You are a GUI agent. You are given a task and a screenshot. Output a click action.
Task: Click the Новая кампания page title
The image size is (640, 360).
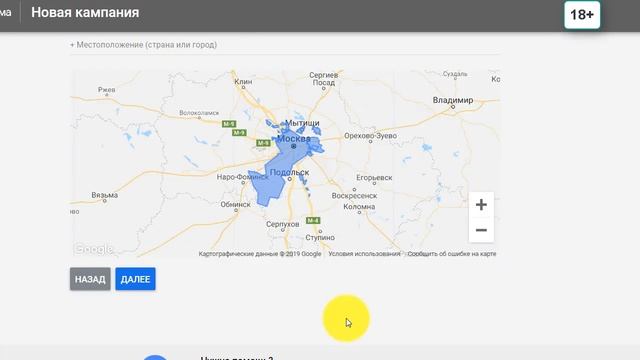[85, 12]
